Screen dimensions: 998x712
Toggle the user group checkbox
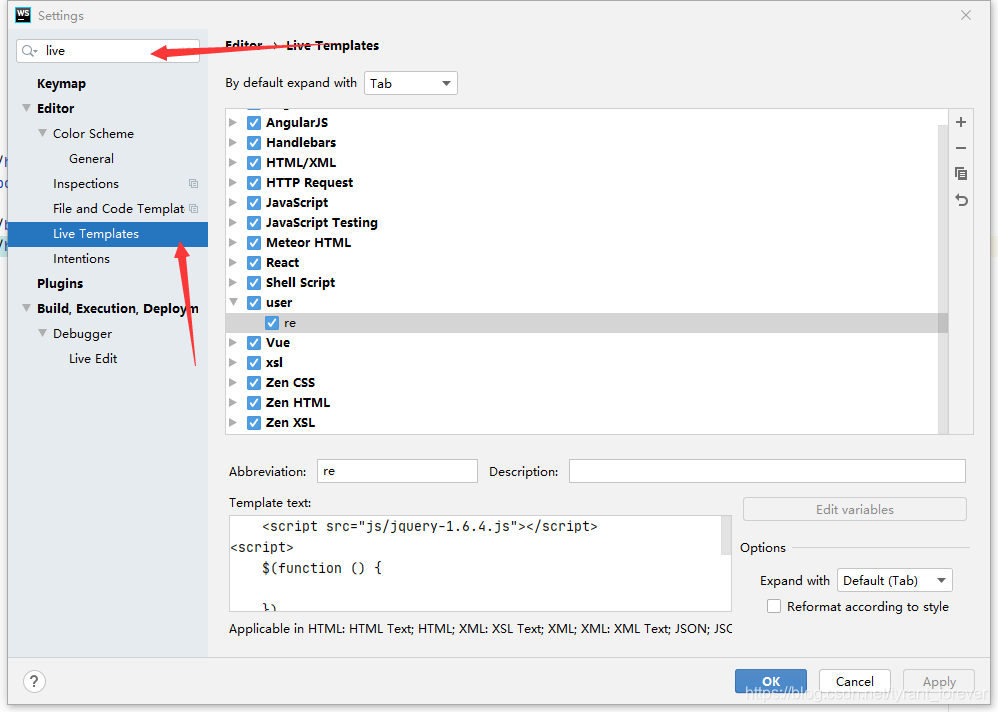pyautogui.click(x=254, y=303)
